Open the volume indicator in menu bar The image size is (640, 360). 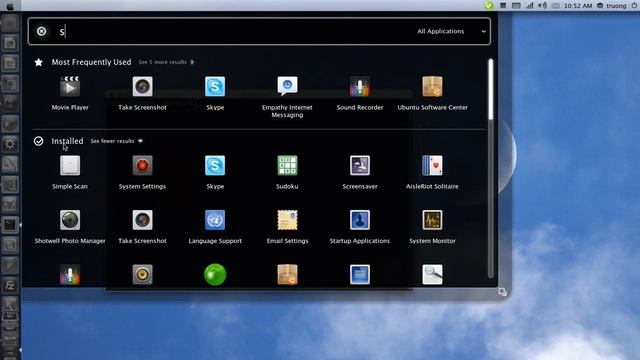(542, 6)
